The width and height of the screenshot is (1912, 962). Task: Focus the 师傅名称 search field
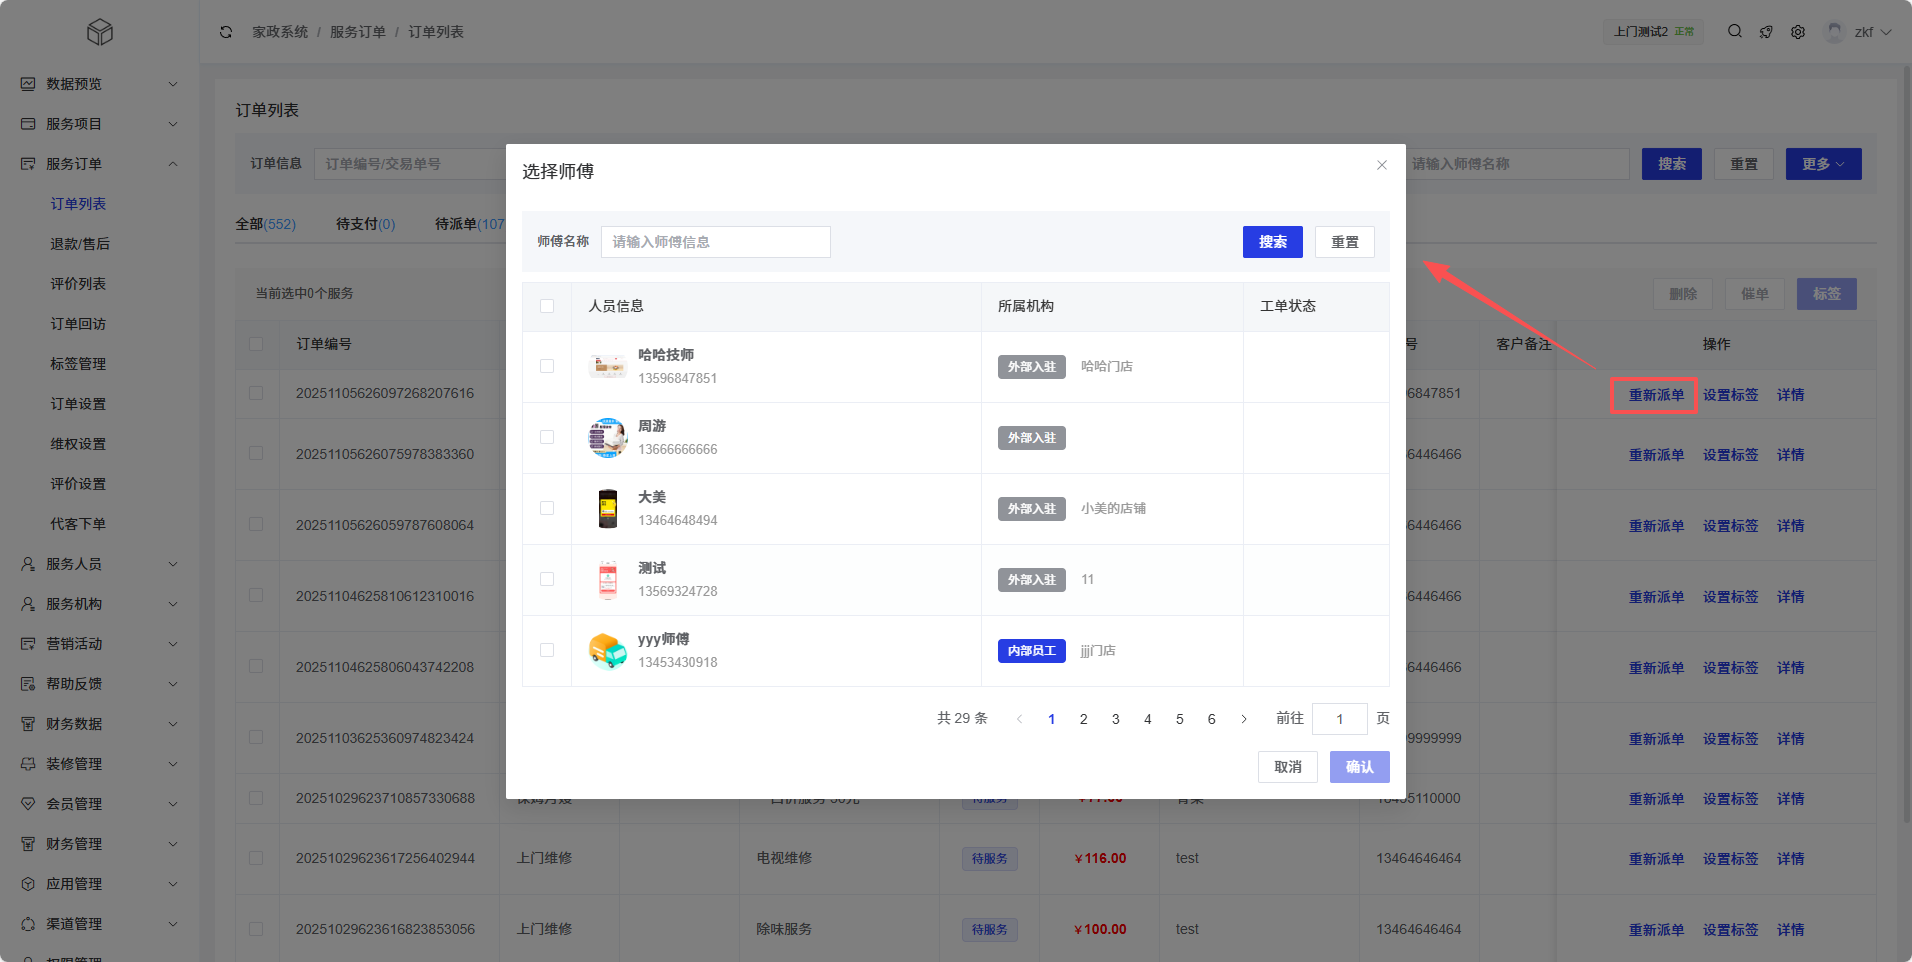[x=716, y=242]
